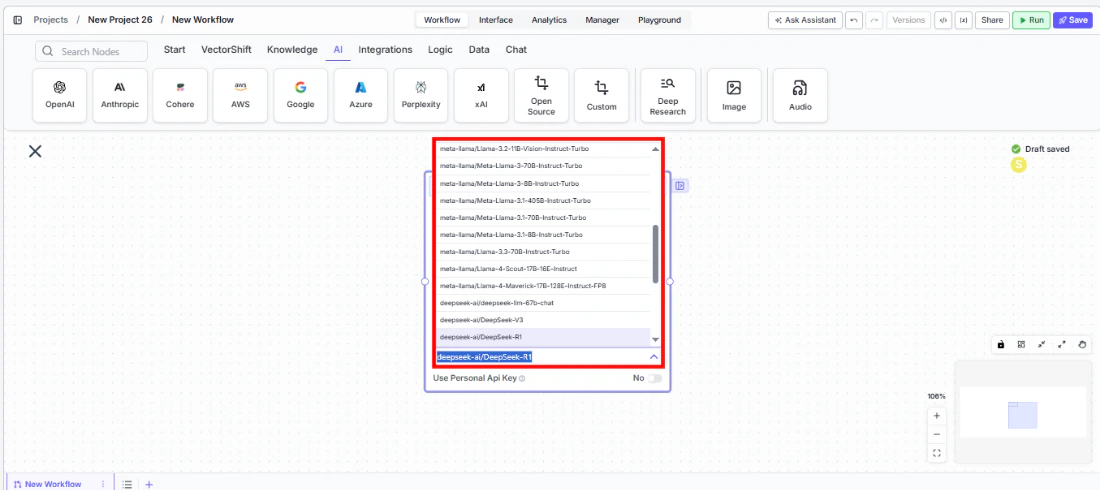
Task: Add a Cohere node
Action: click(180, 95)
